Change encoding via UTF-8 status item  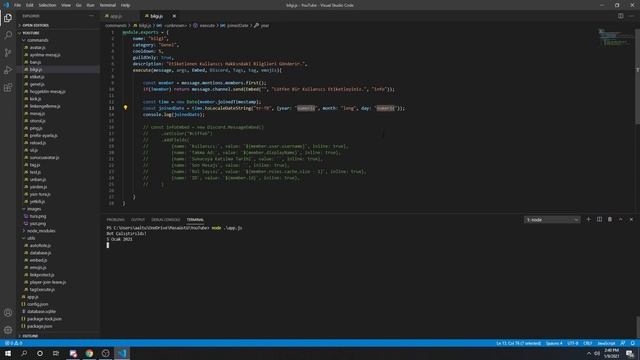(573, 343)
